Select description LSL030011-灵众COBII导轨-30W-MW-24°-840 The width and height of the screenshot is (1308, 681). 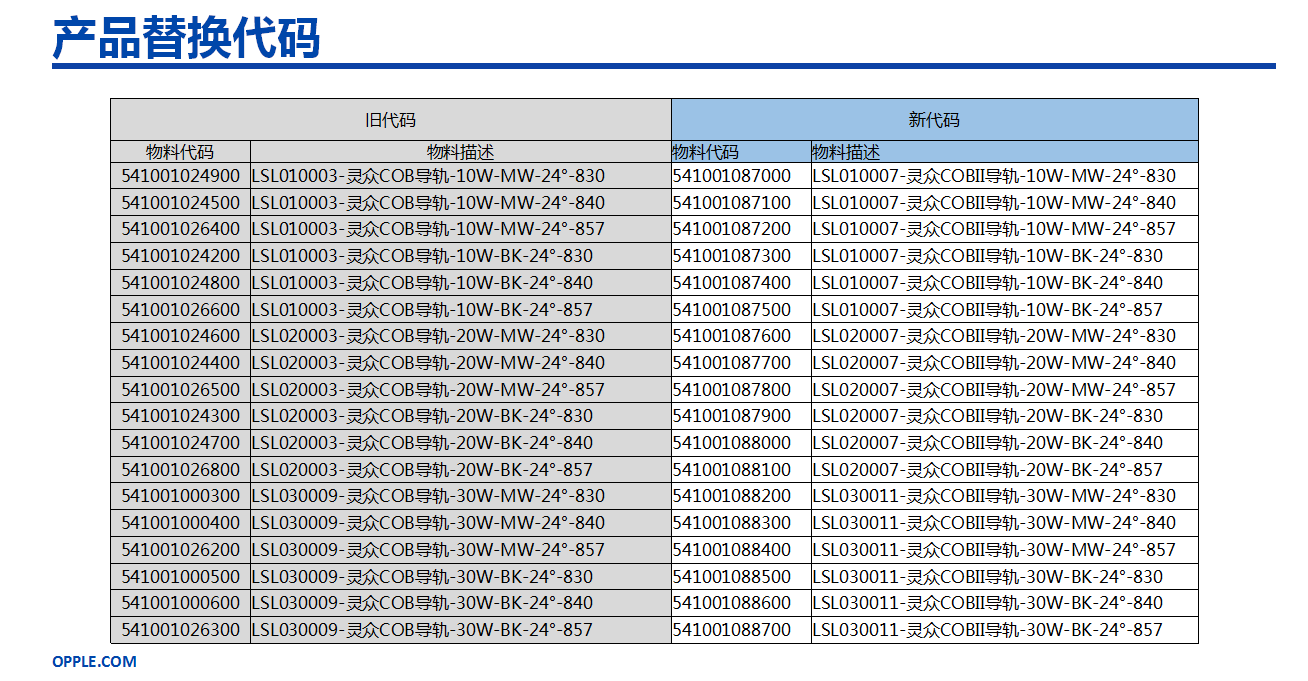coord(994,523)
